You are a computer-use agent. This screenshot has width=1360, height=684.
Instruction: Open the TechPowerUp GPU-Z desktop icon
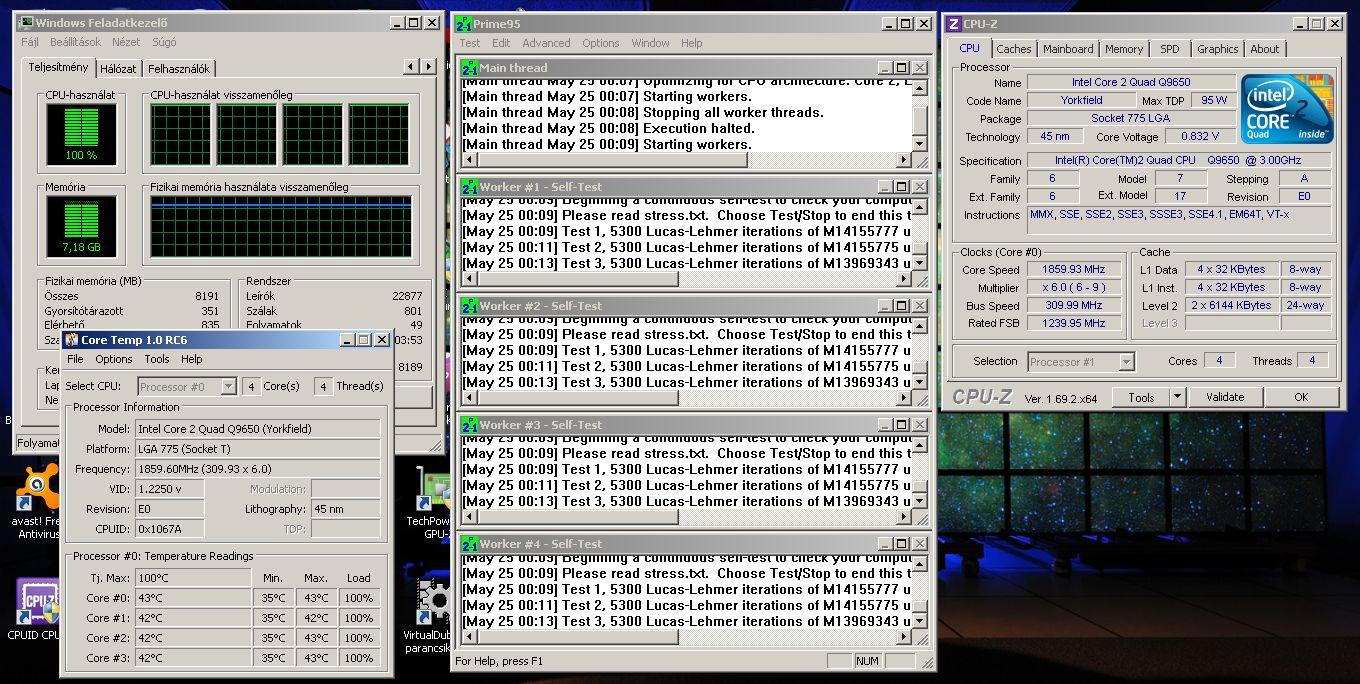[432, 490]
